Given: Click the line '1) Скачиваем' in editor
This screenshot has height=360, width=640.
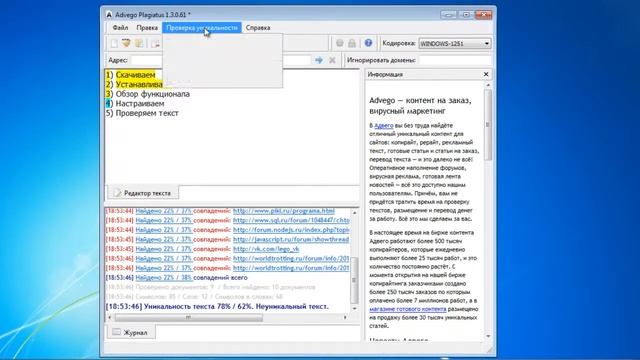Looking at the screenshot, I should click(131, 75).
